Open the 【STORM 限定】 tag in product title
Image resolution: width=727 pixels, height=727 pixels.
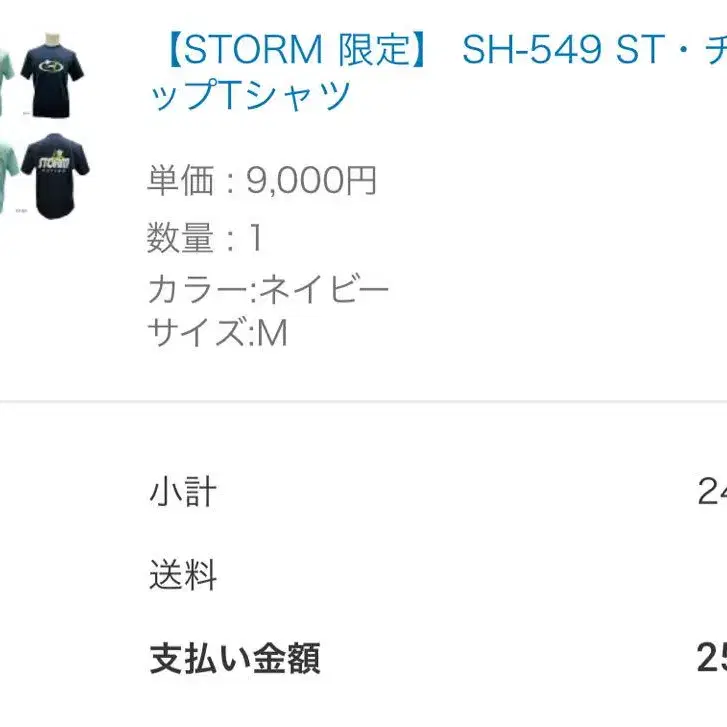pos(292,48)
